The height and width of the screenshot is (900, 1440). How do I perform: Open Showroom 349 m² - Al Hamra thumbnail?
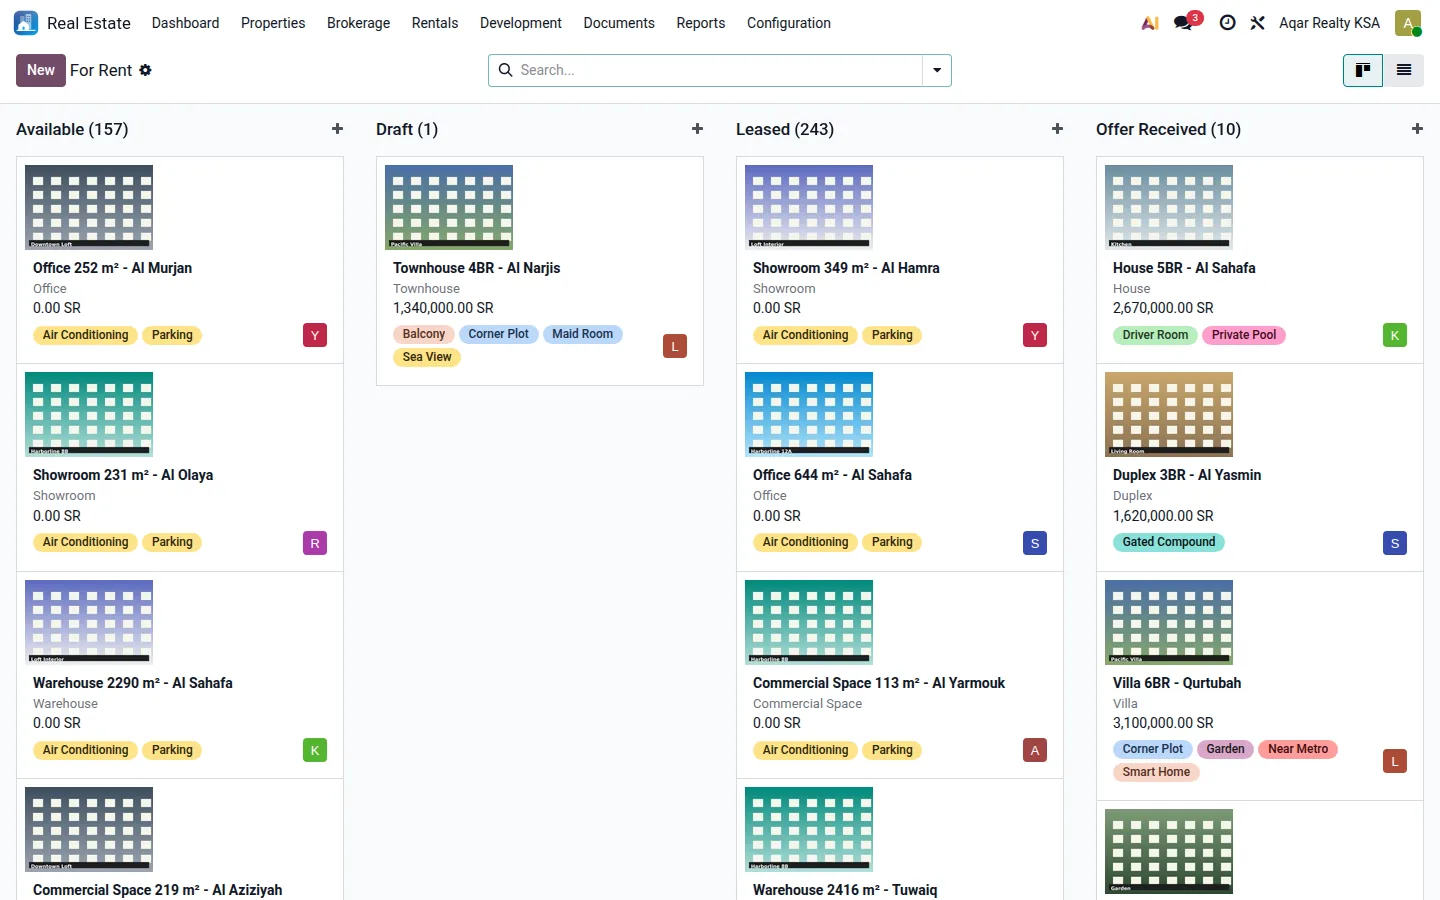click(809, 207)
